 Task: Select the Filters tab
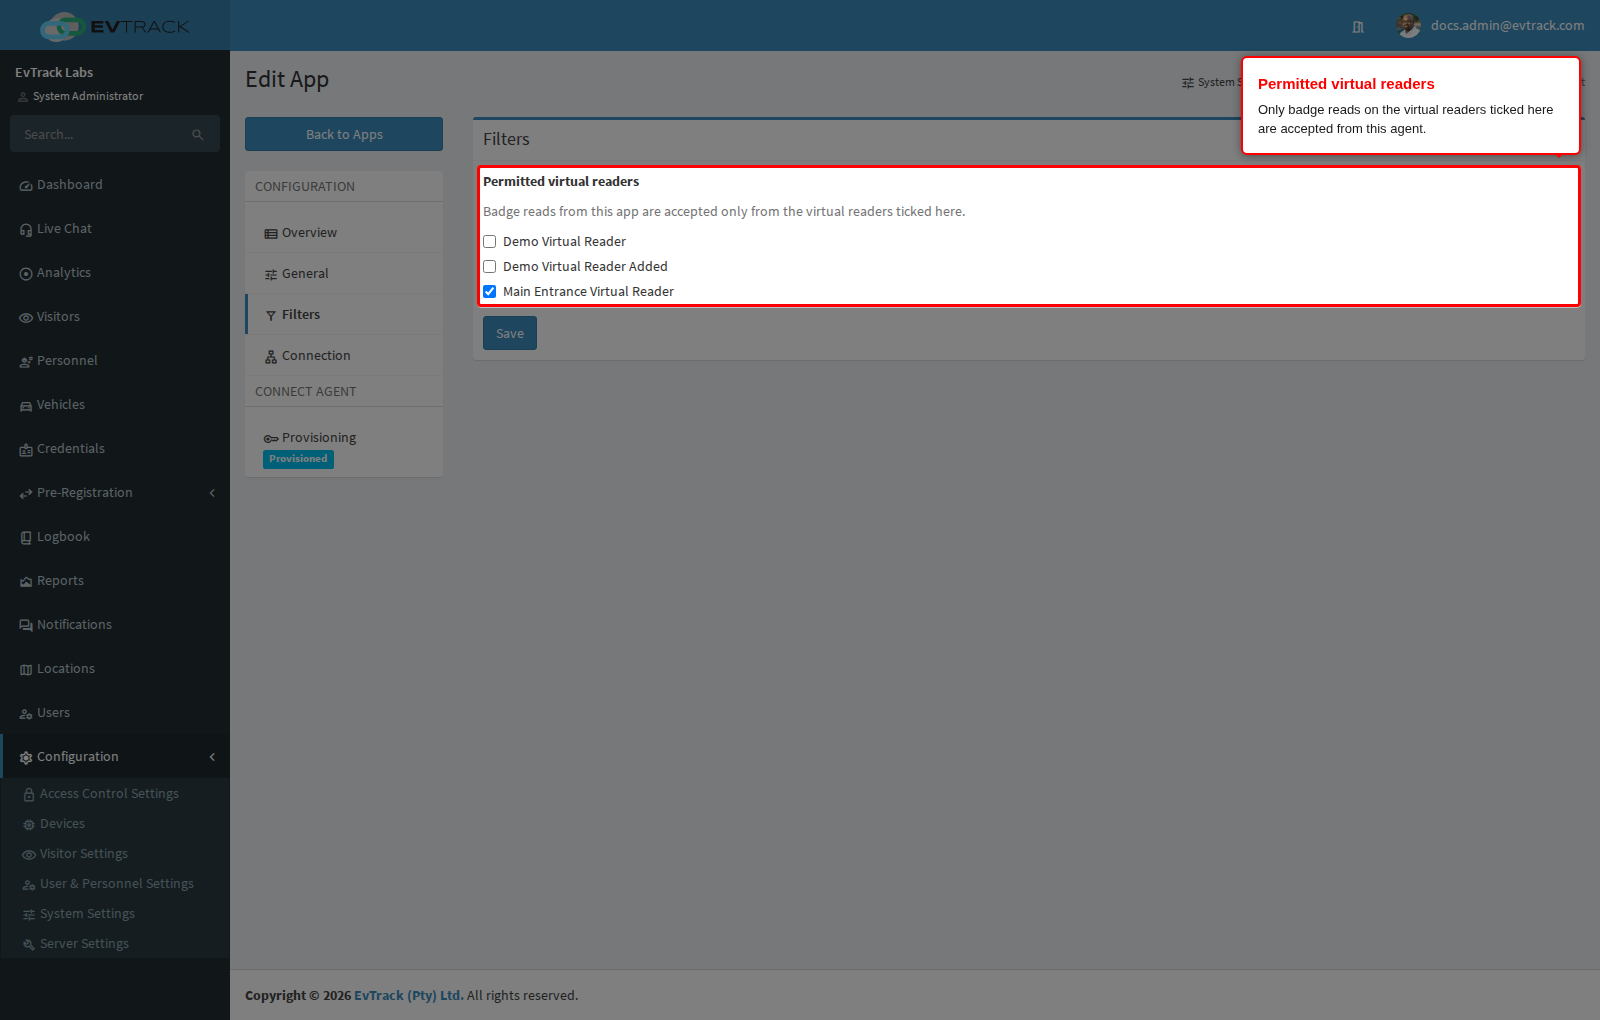(x=344, y=315)
